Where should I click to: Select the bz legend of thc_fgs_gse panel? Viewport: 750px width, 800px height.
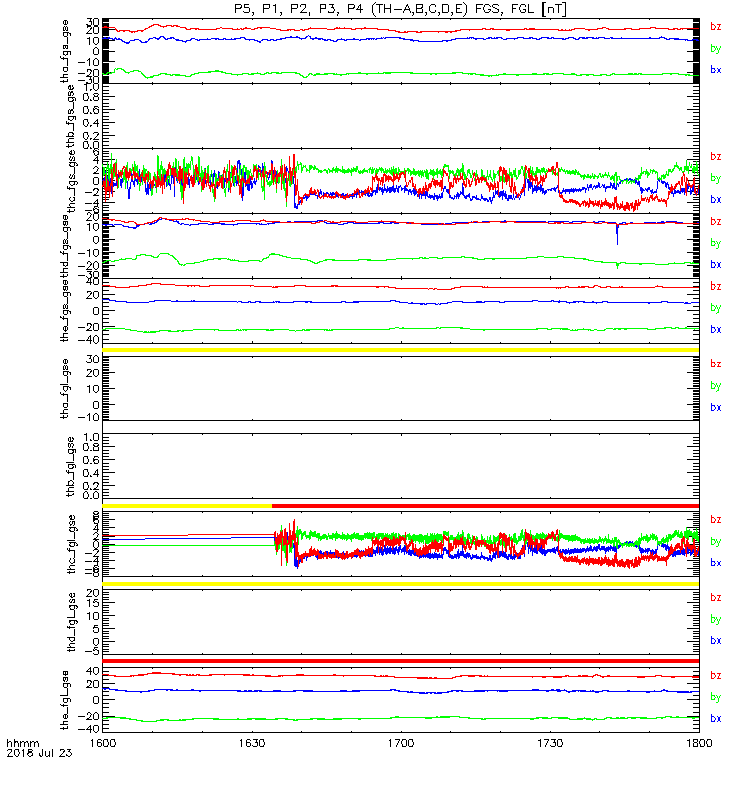coord(716,157)
